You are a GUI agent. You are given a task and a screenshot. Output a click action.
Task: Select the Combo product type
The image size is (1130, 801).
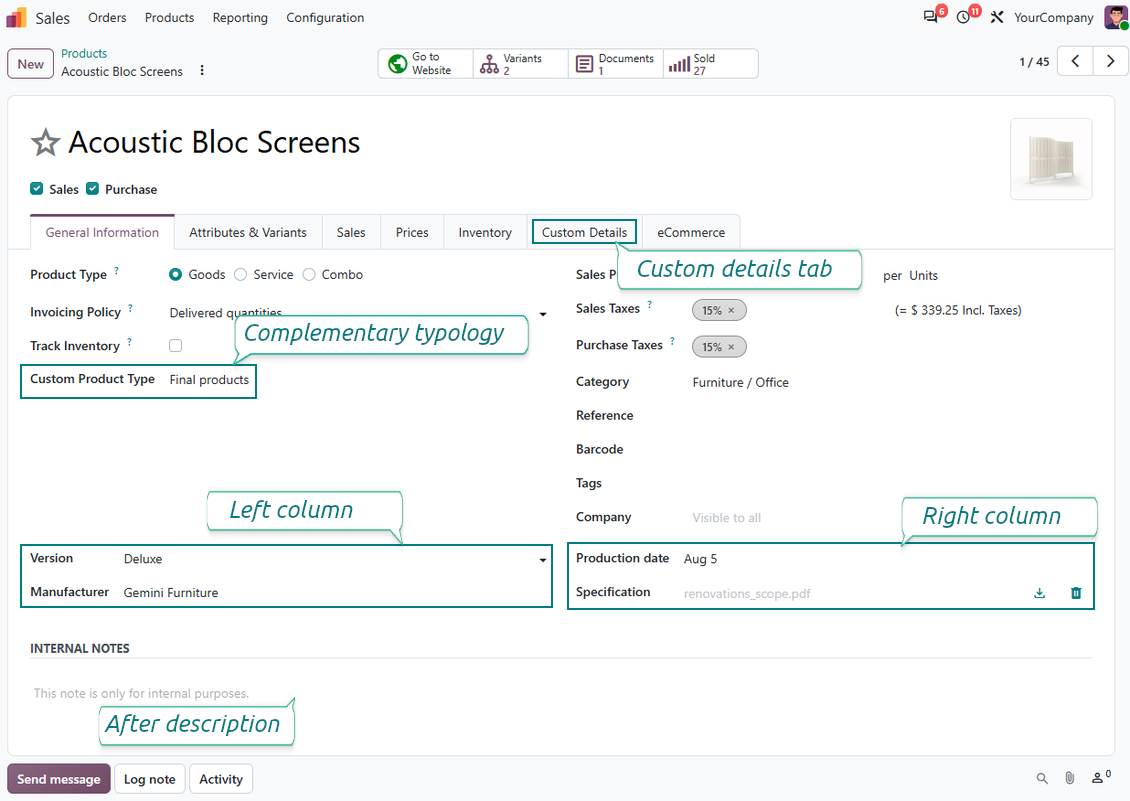[x=309, y=275]
